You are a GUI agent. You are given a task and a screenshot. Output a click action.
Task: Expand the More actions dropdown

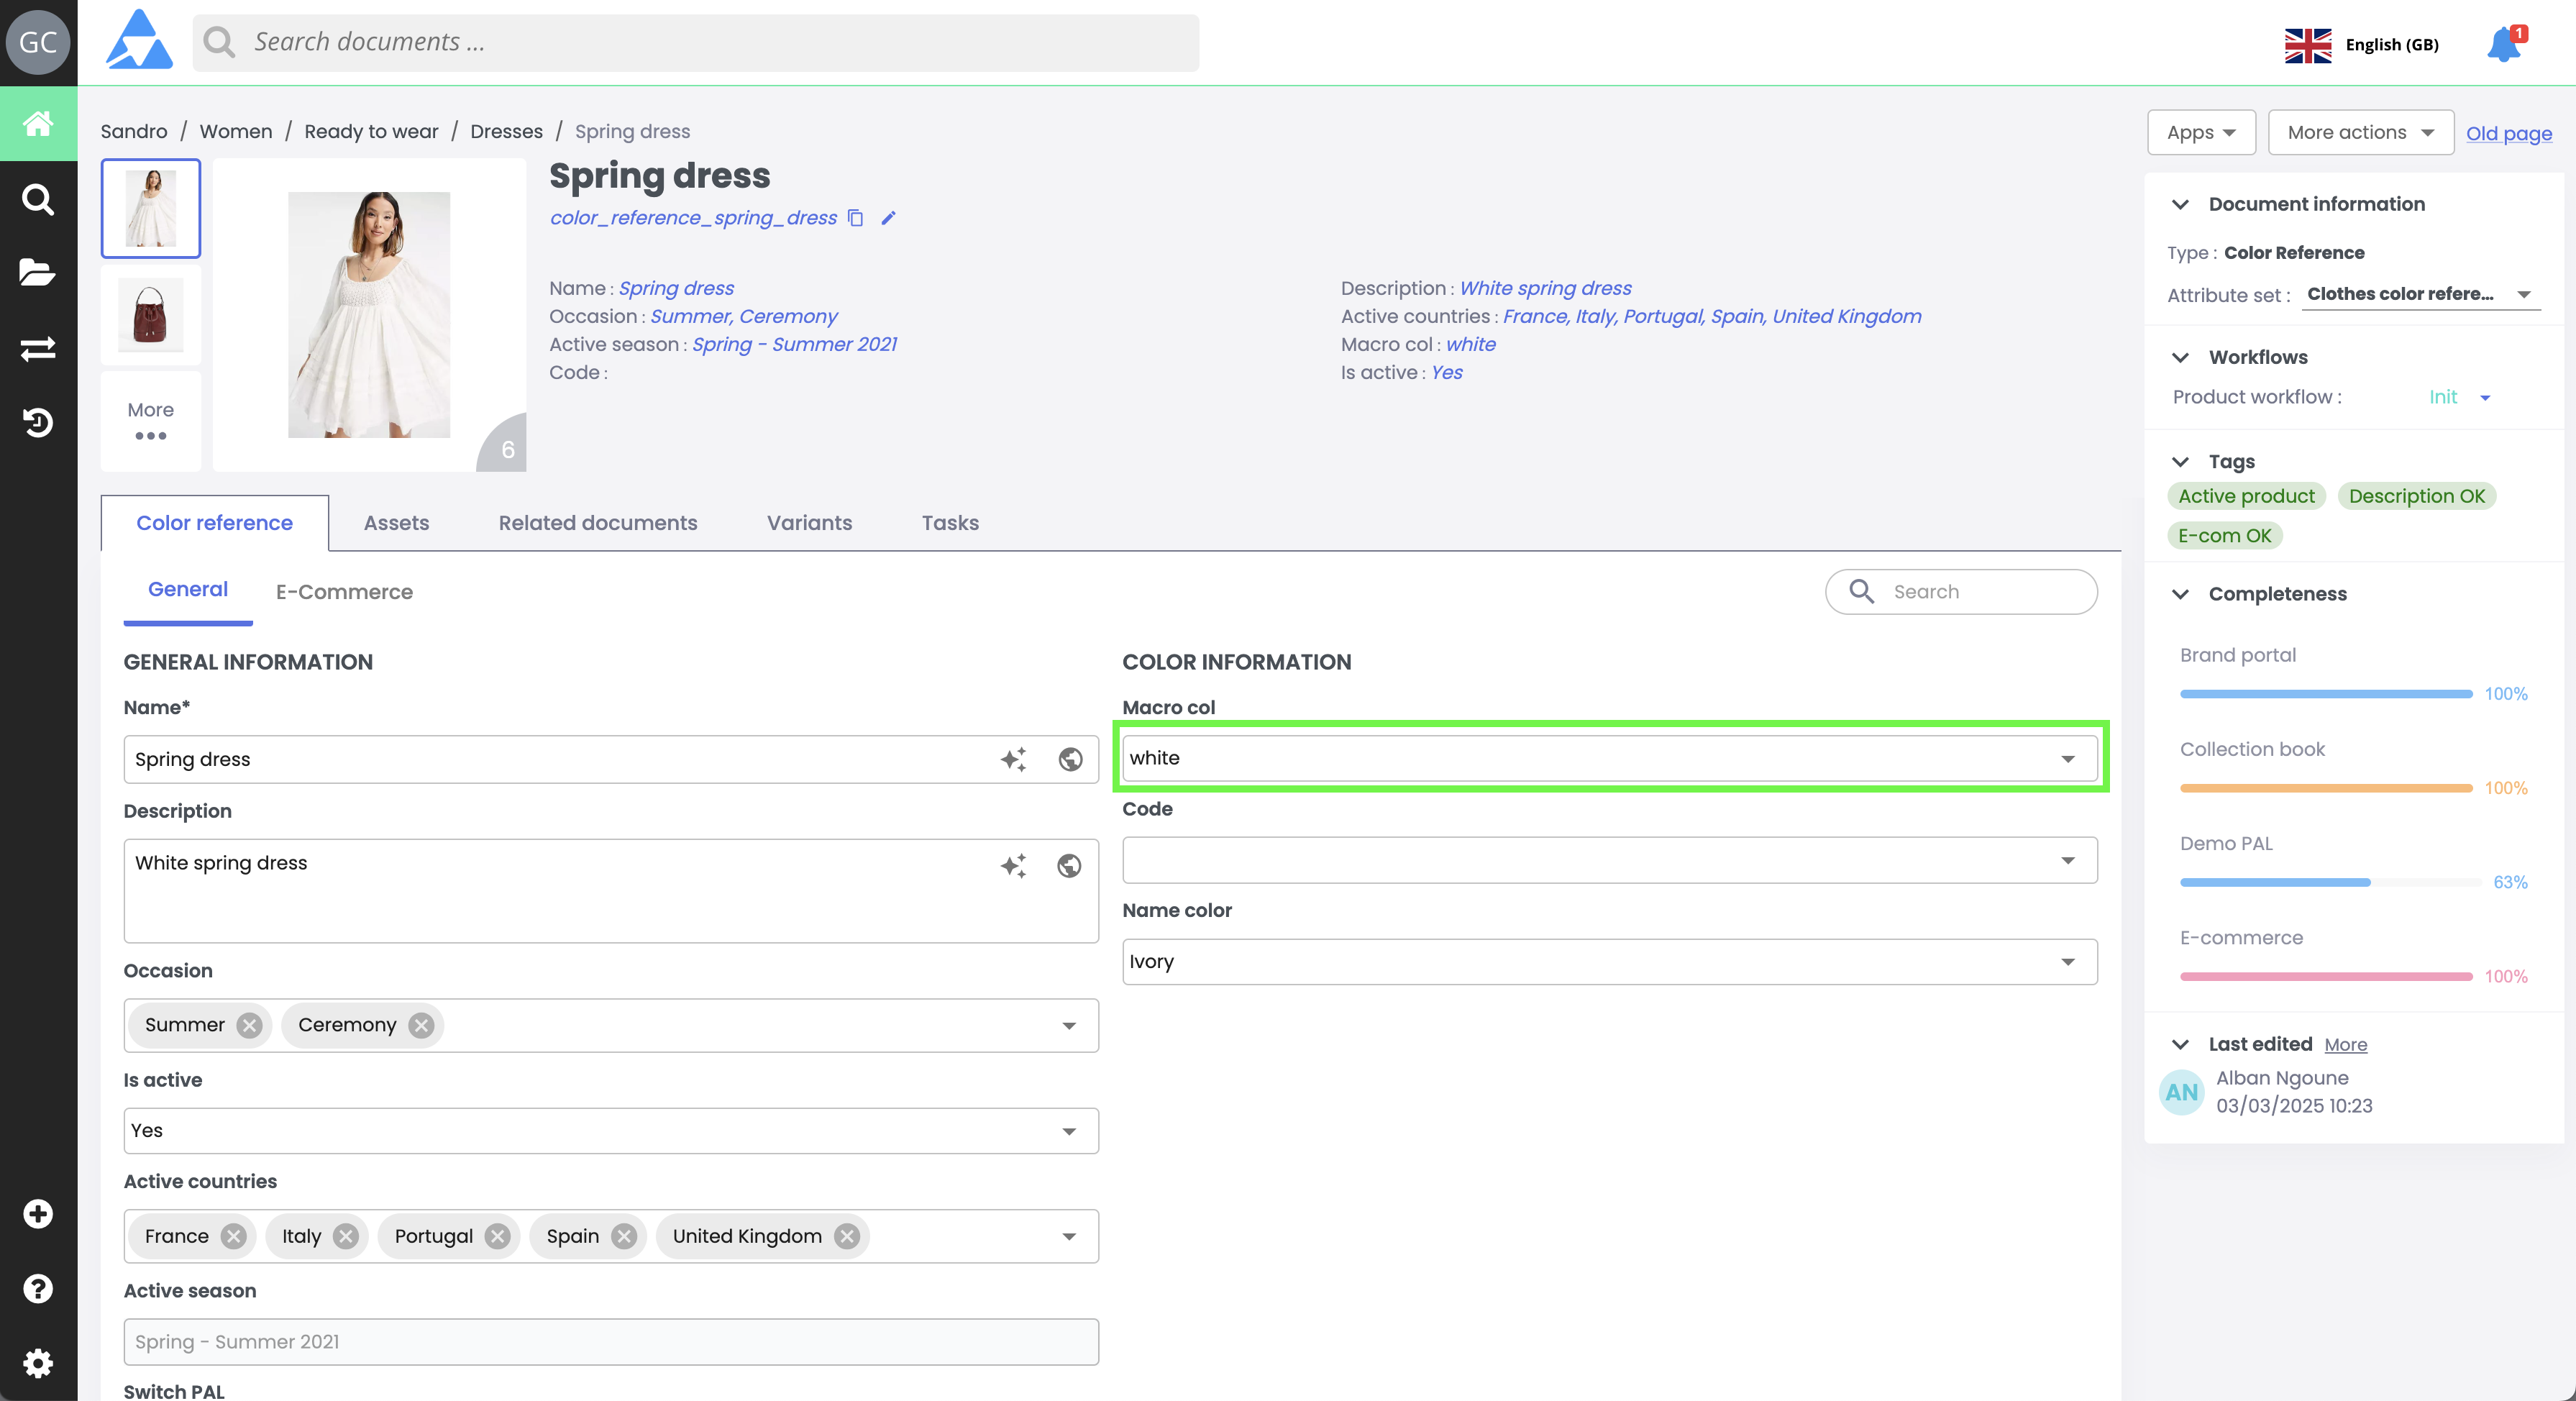tap(2360, 133)
